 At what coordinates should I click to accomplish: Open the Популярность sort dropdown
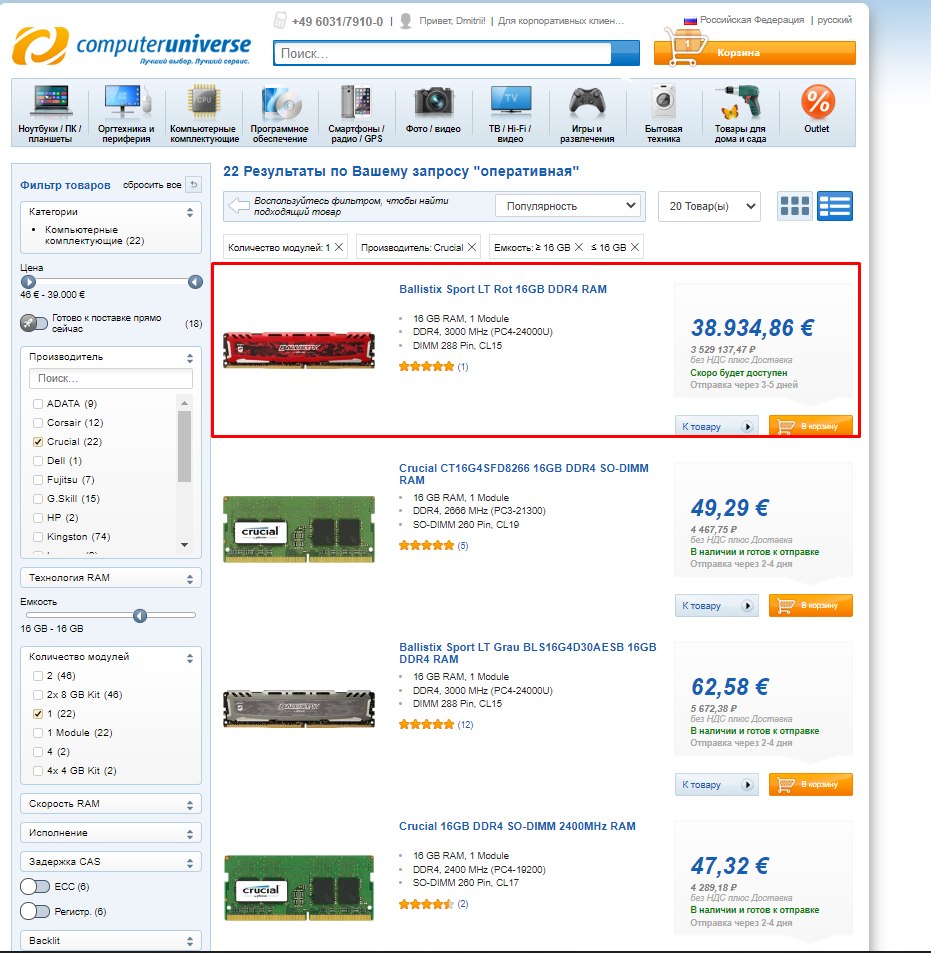pos(570,206)
